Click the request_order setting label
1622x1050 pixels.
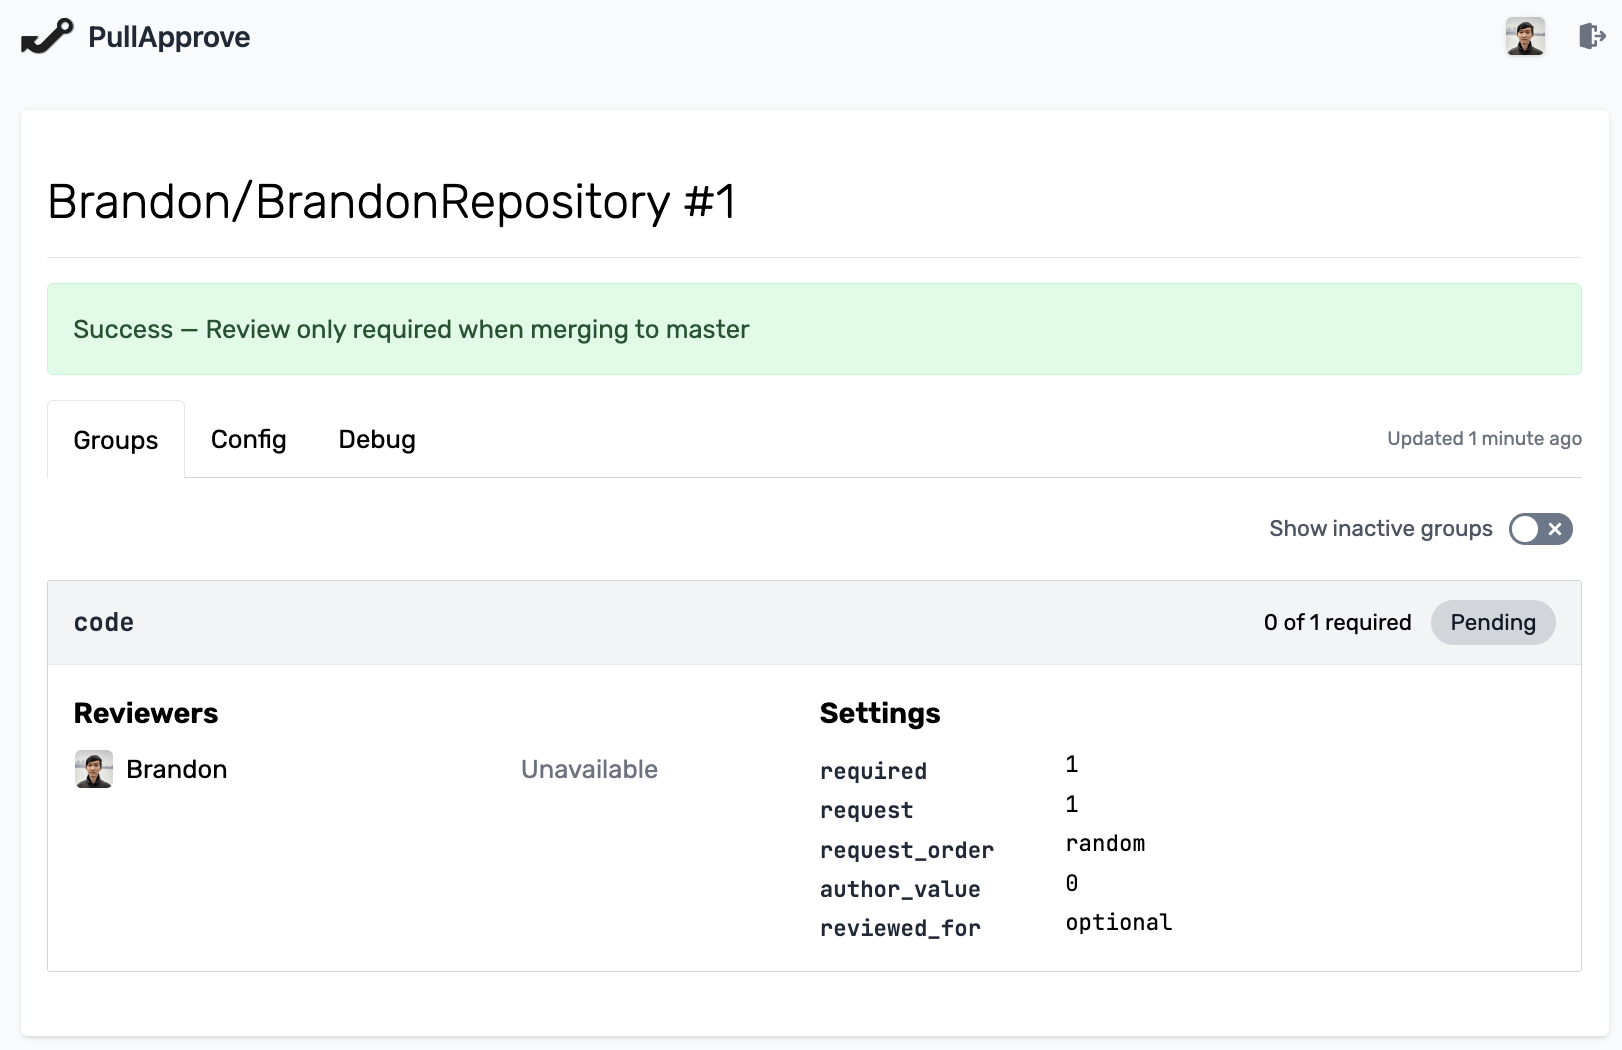906,850
